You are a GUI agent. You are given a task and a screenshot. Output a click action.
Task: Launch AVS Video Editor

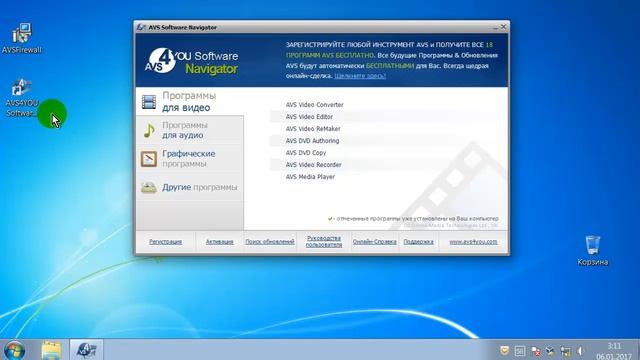point(309,117)
